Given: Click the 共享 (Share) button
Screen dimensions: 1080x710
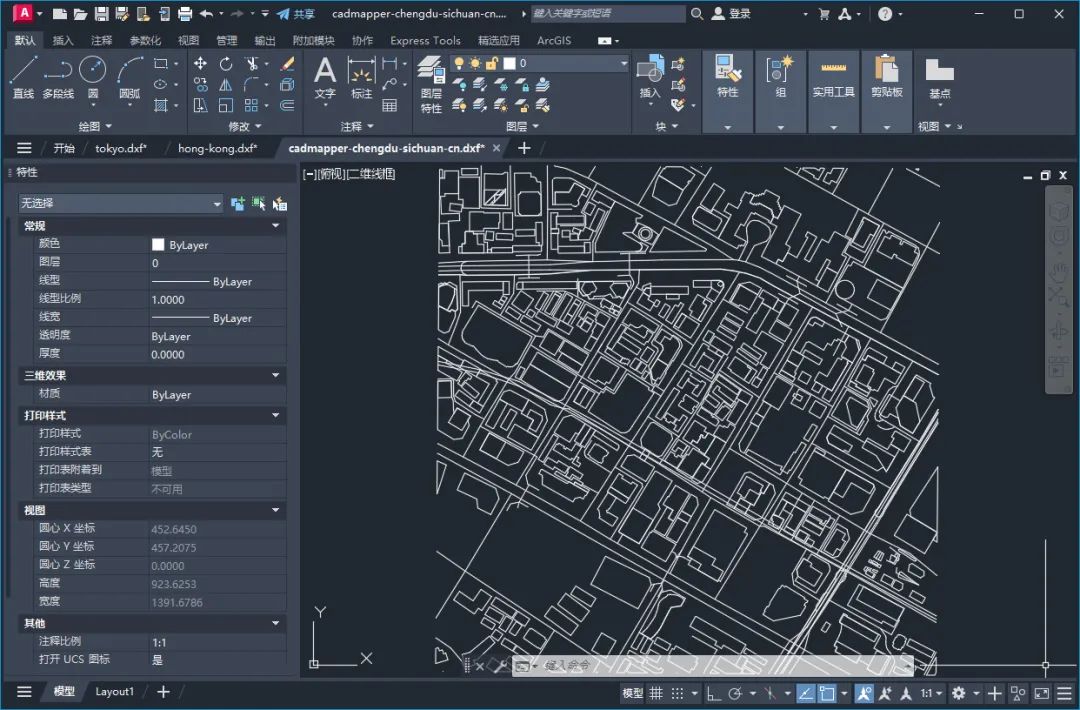Looking at the screenshot, I should tap(295, 14).
